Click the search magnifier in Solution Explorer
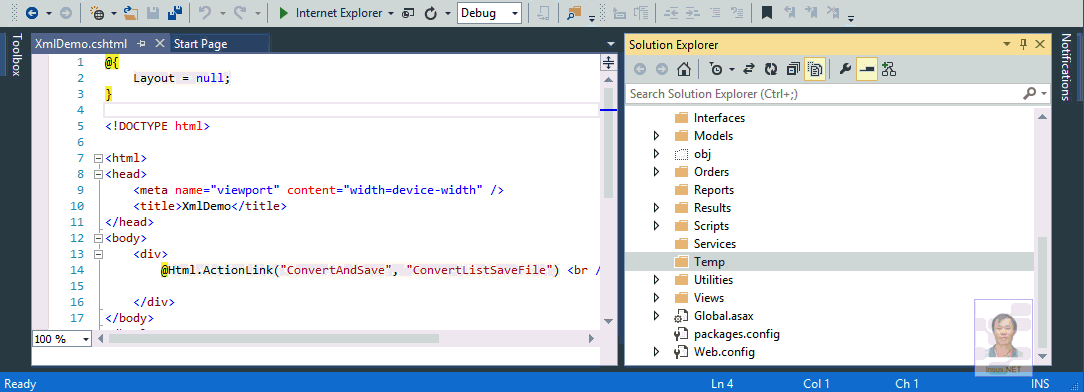Image resolution: width=1084 pixels, height=392 pixels. (x=1029, y=93)
